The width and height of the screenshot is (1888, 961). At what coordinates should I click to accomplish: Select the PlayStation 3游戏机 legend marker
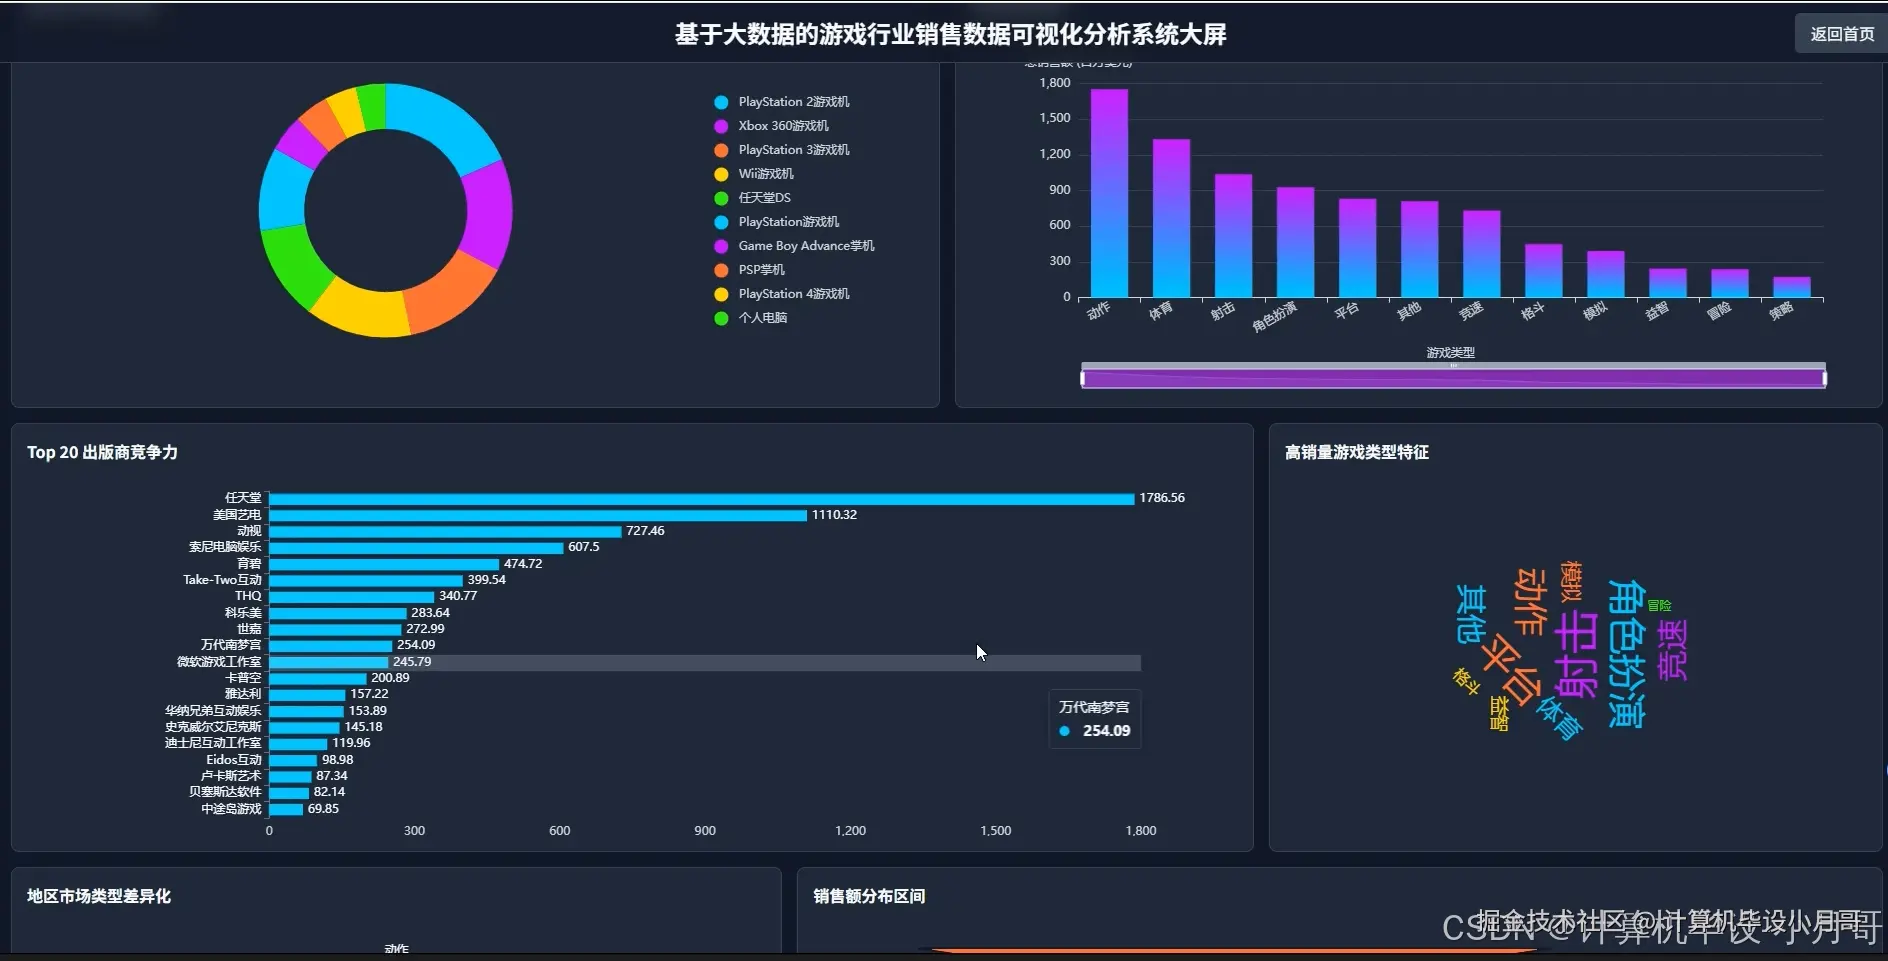click(x=720, y=149)
